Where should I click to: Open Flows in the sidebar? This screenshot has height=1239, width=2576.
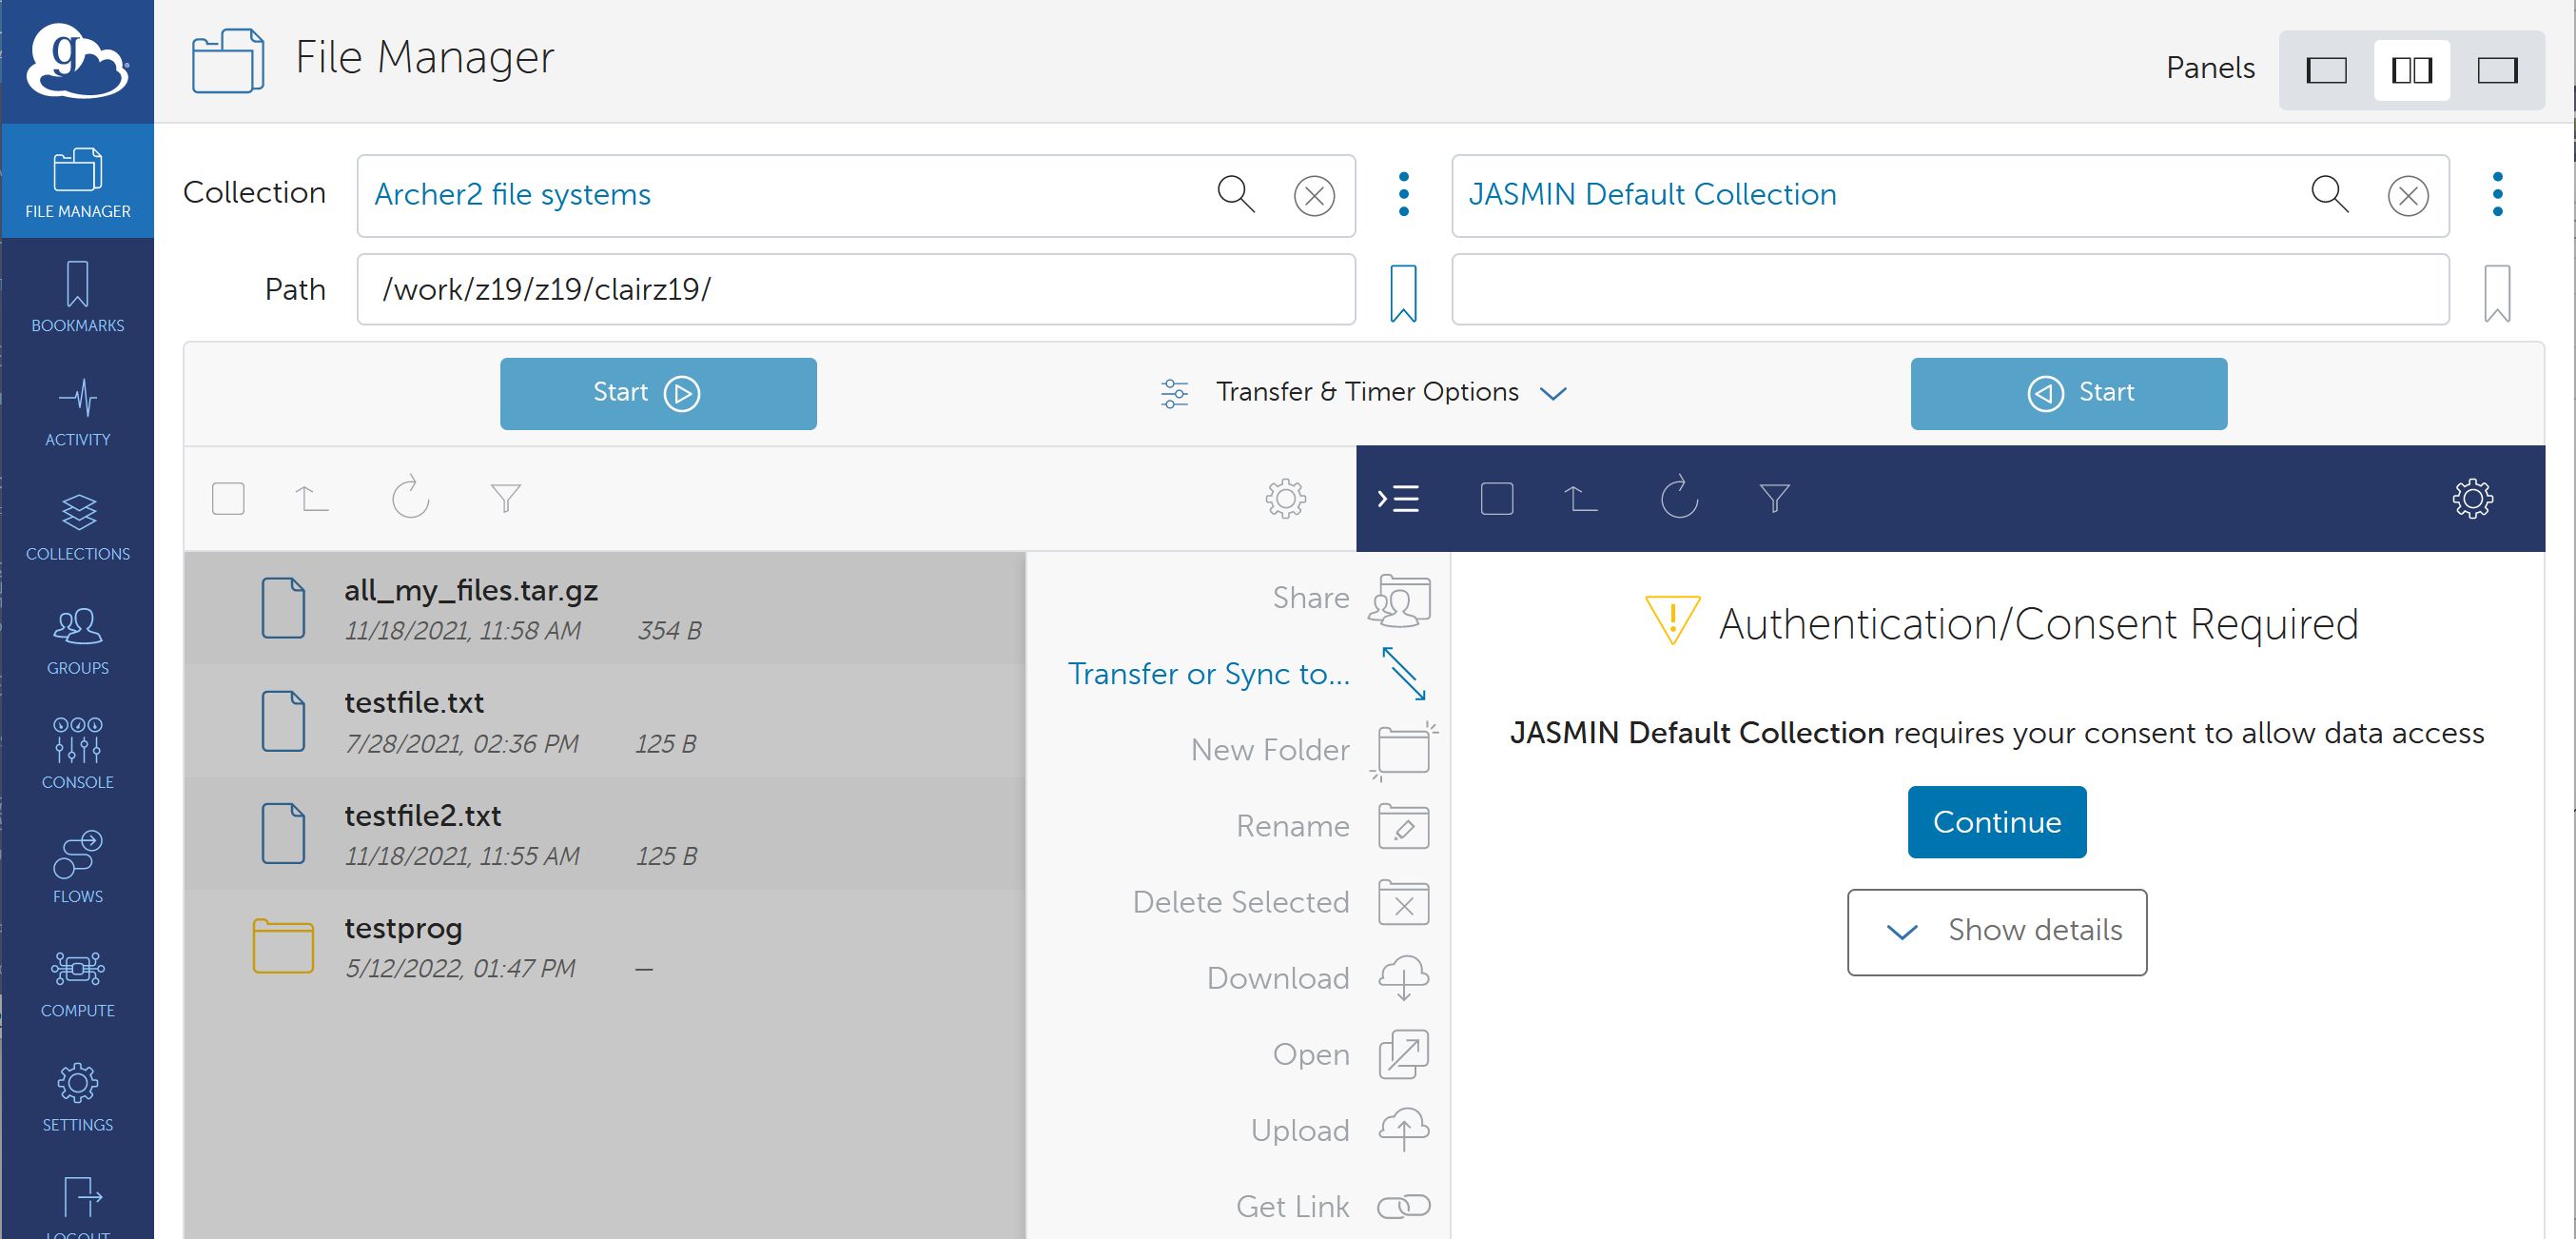coord(77,867)
